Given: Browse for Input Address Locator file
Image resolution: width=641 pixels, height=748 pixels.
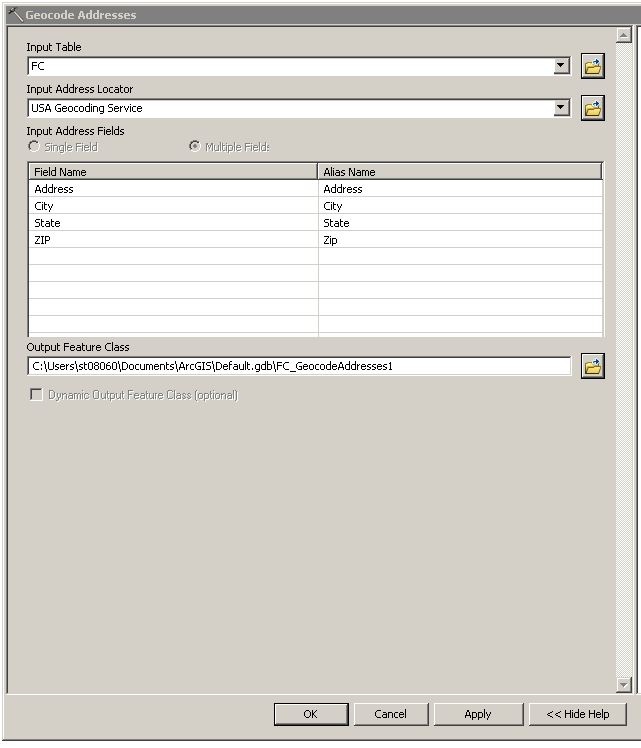Looking at the screenshot, I should [592, 108].
